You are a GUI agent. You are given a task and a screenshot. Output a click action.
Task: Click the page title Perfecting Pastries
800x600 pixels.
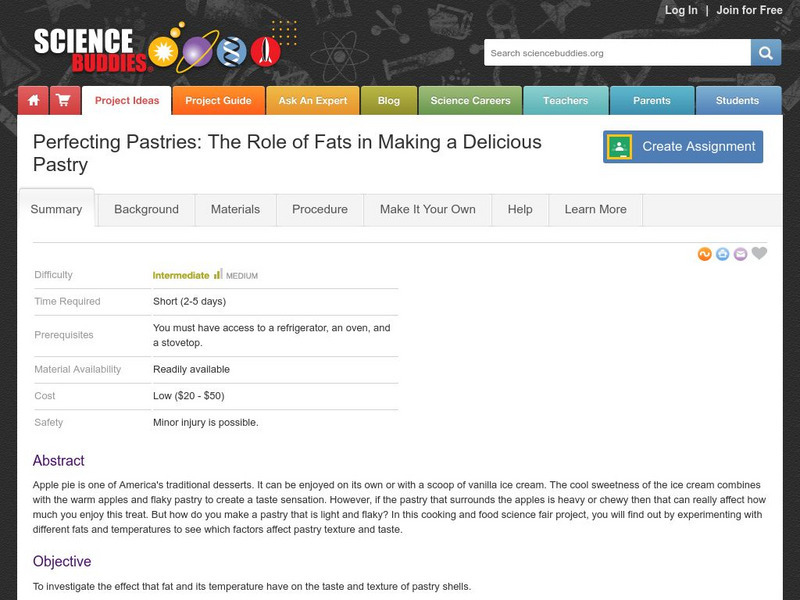click(287, 153)
